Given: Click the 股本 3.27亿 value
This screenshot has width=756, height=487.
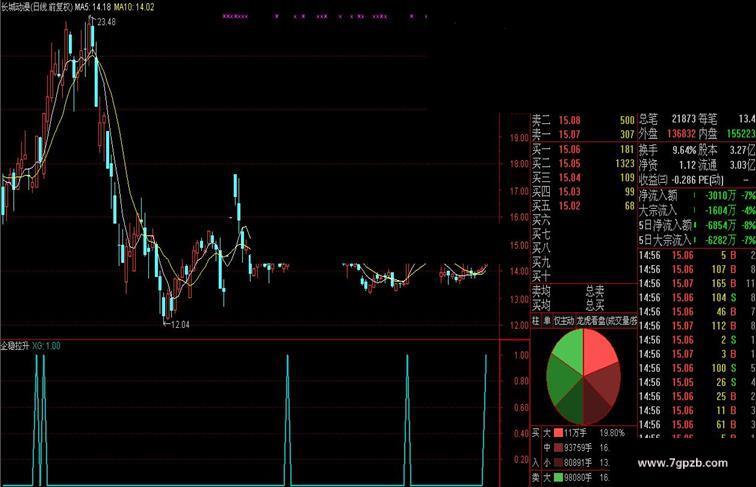Looking at the screenshot, I should (742, 150).
